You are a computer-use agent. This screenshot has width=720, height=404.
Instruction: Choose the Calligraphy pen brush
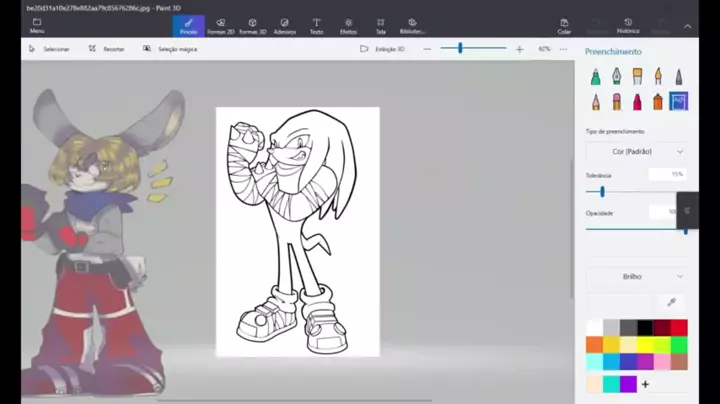617,77
